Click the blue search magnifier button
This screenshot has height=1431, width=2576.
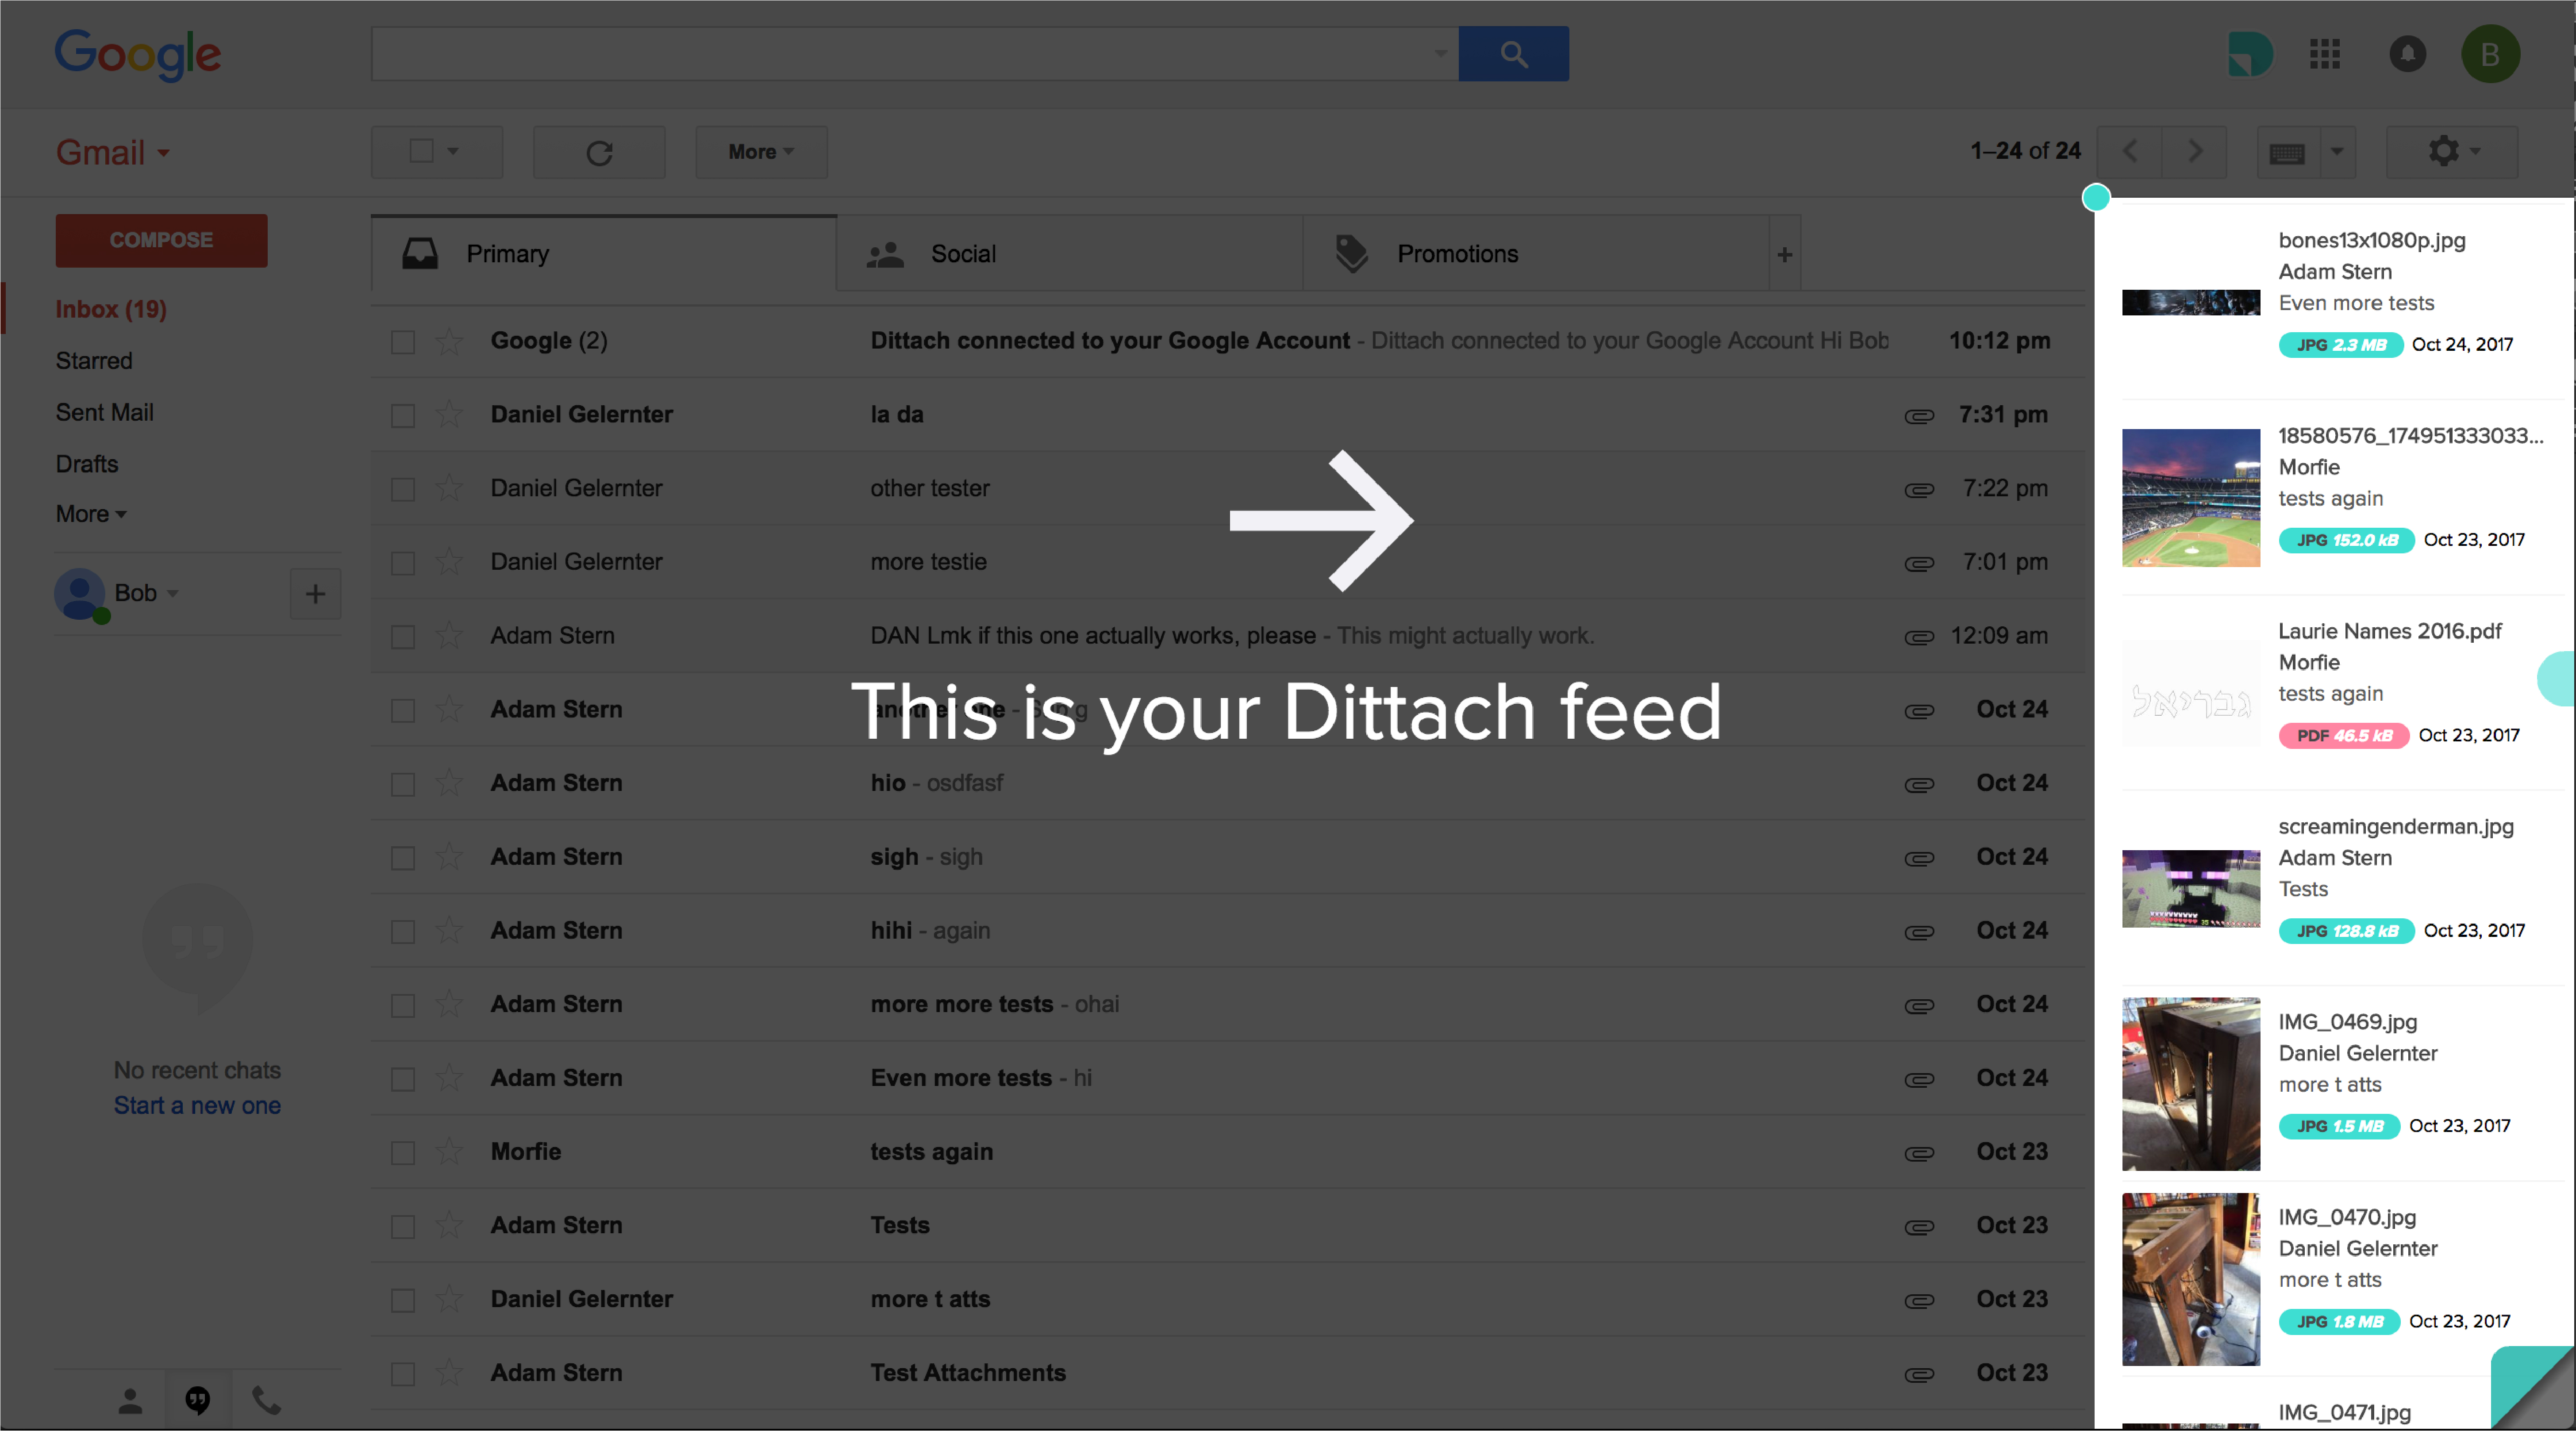coord(1513,54)
